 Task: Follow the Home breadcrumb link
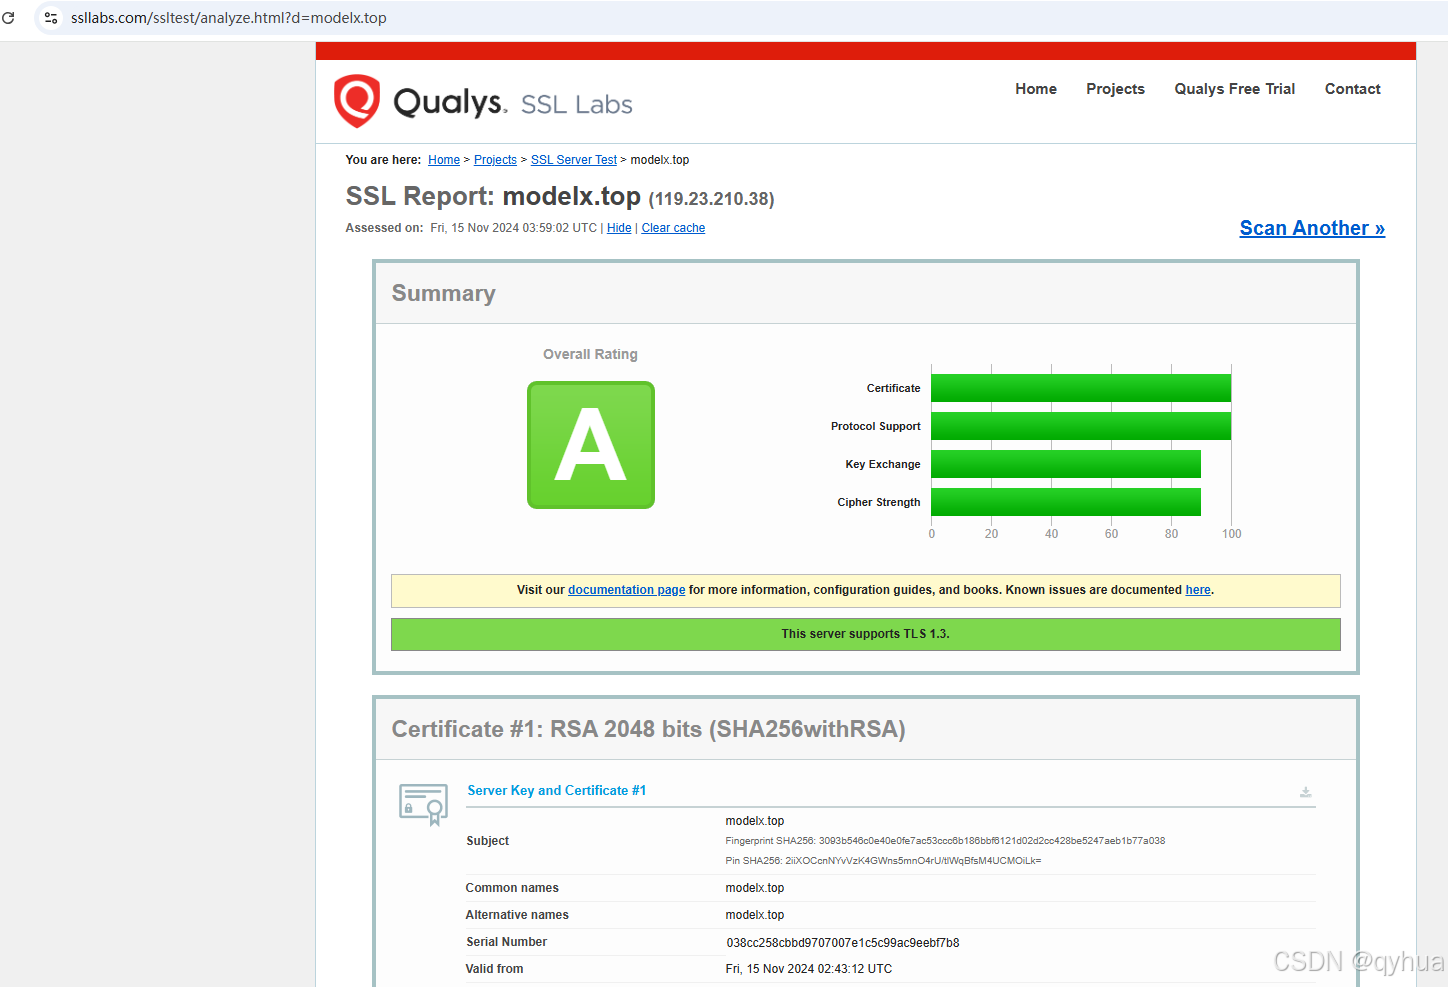pos(444,160)
